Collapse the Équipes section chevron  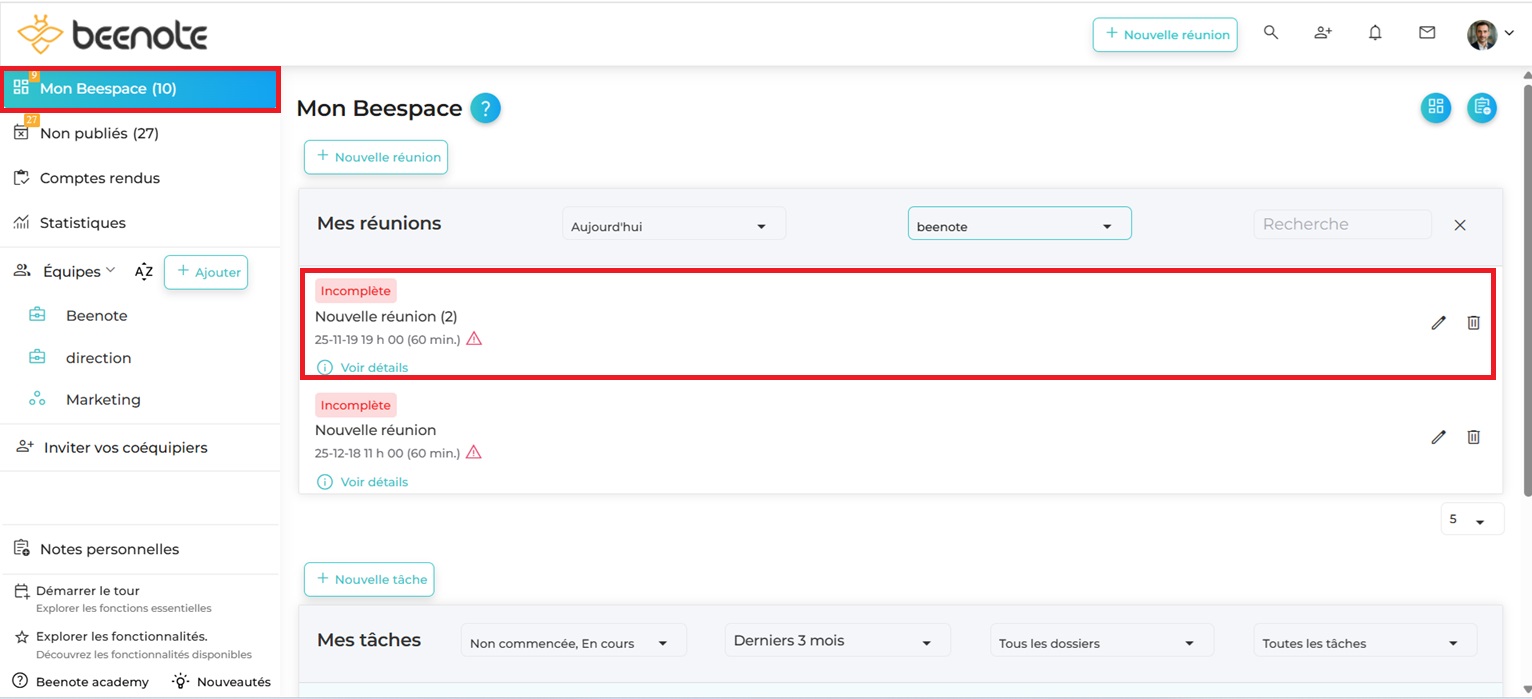(x=111, y=271)
